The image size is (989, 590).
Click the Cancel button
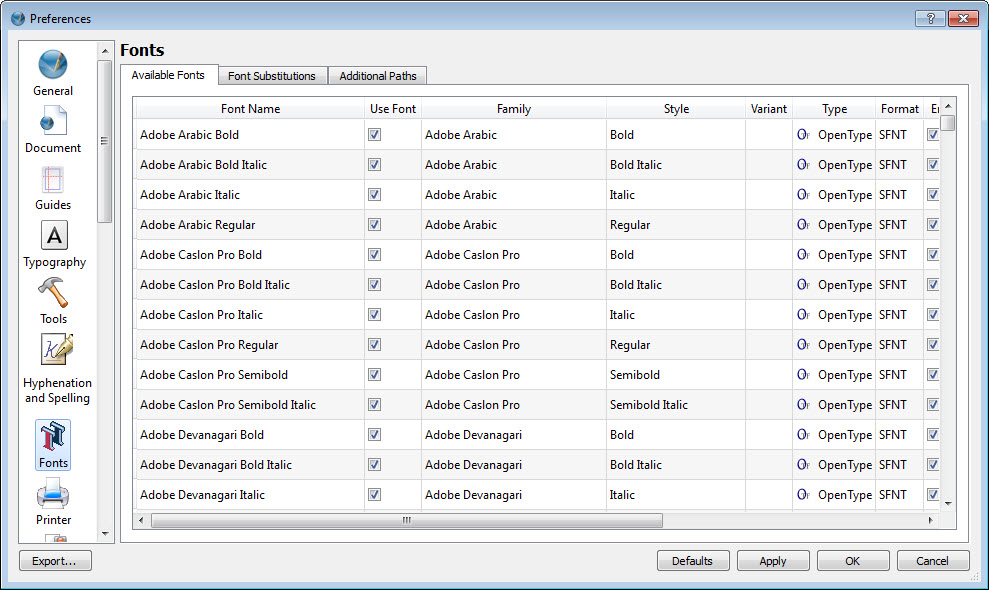932,560
